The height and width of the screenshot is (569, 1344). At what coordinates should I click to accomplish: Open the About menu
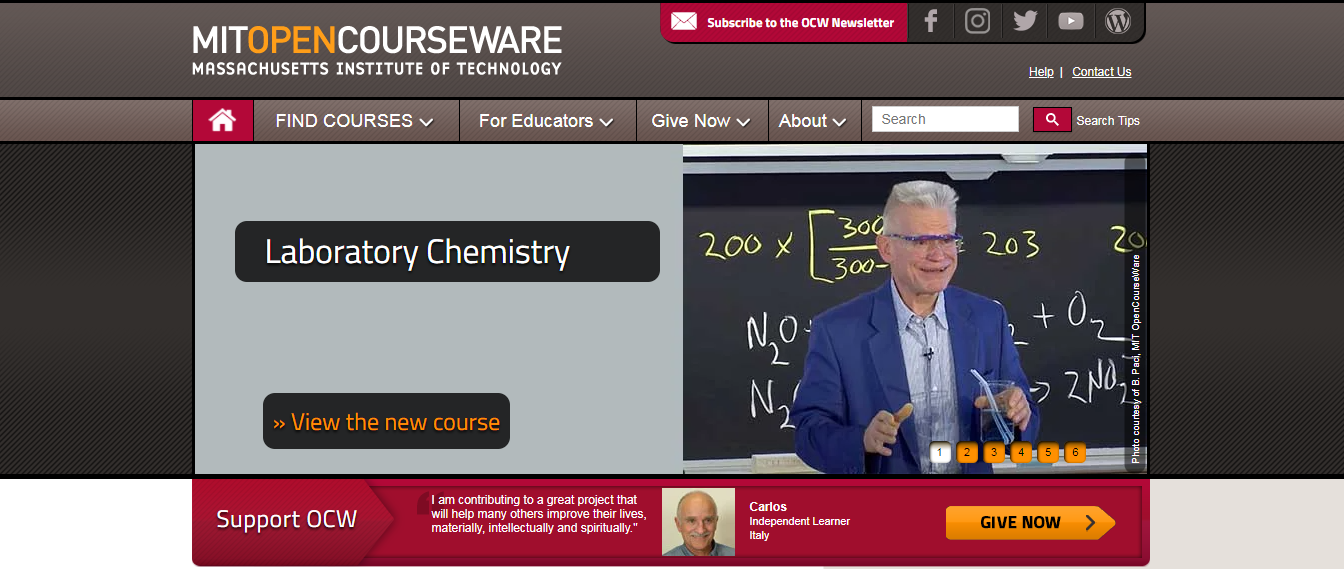tap(812, 121)
